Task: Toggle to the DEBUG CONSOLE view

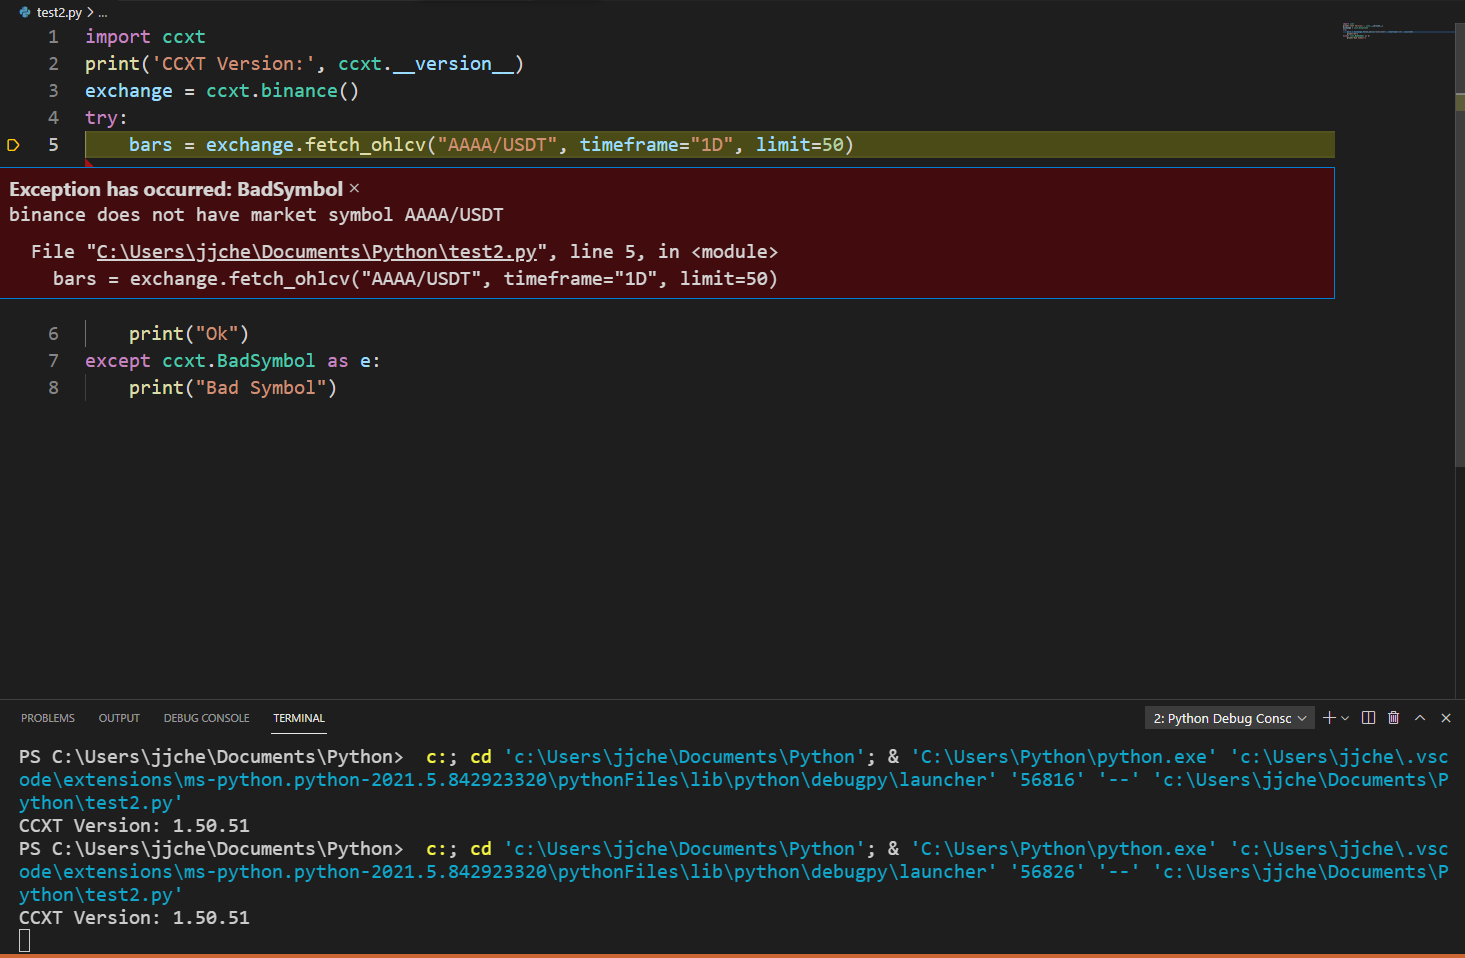Action: (206, 717)
